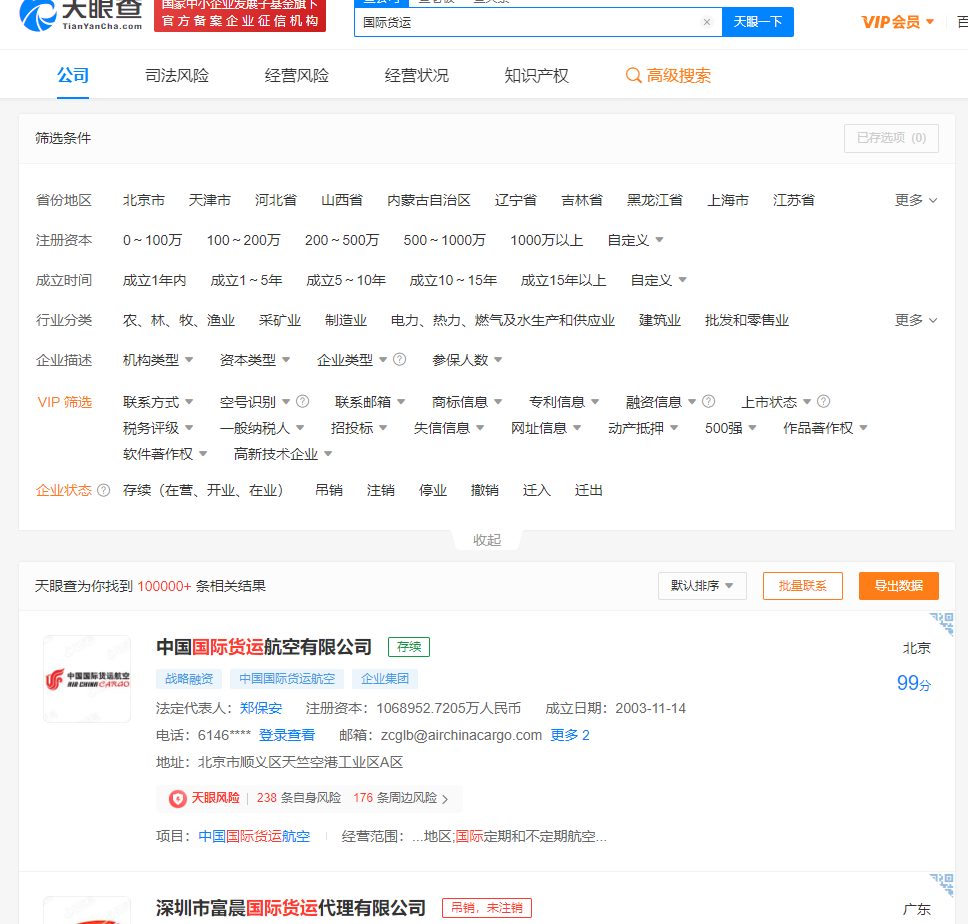This screenshot has height=924, width=968.
Task: Open the 资本类型 dropdown
Action: [255, 360]
